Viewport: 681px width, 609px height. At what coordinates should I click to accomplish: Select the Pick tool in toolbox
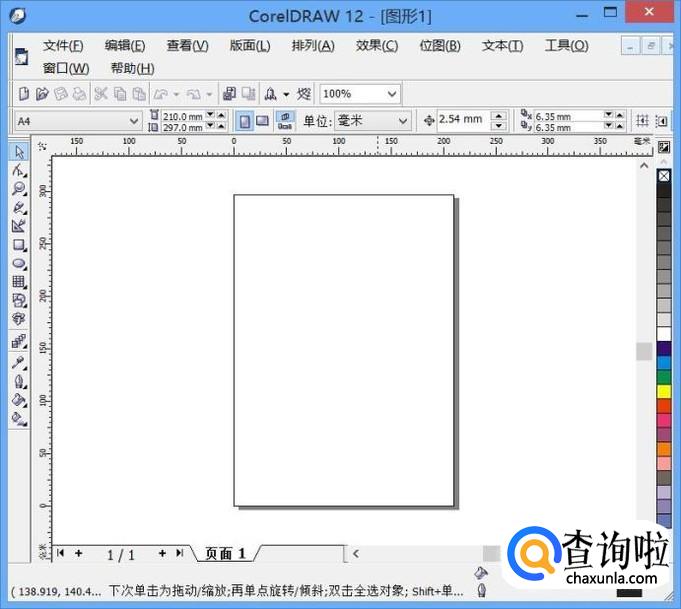[x=18, y=152]
